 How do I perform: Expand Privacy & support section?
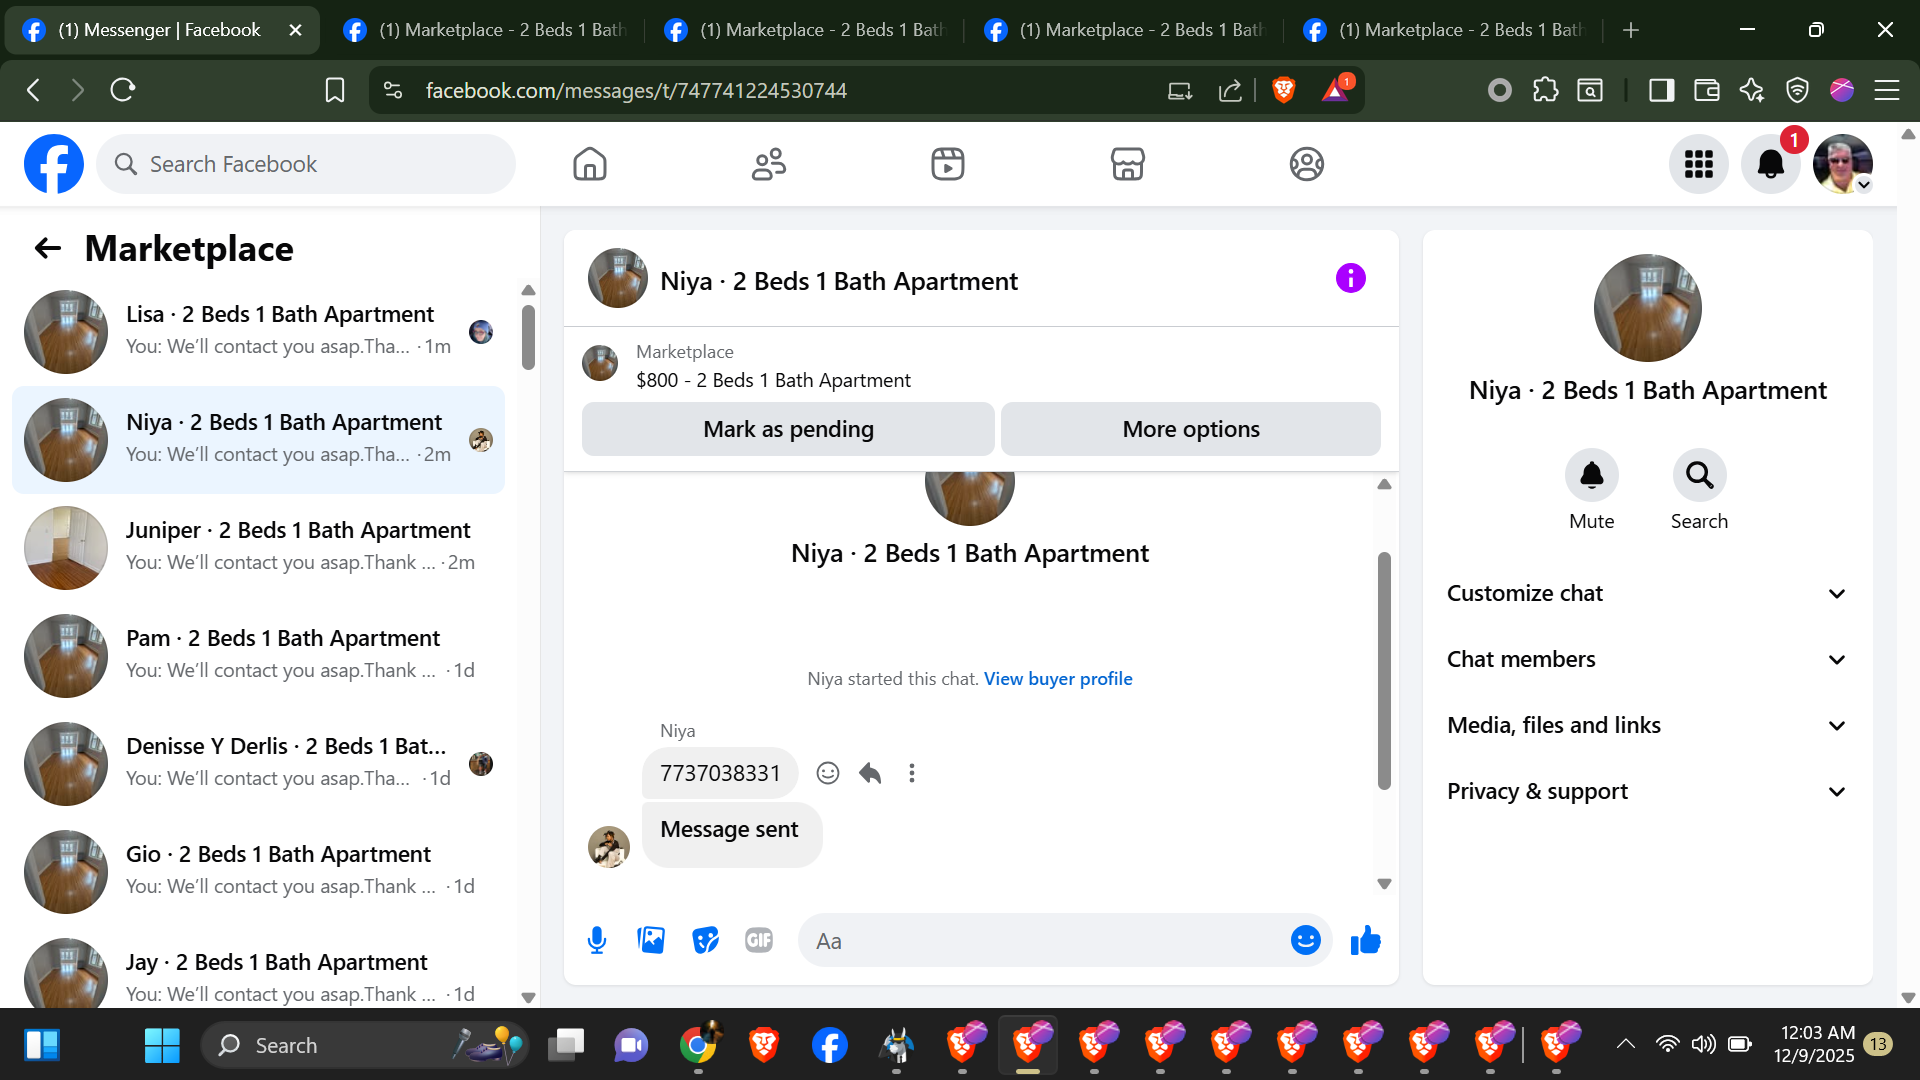pos(1647,792)
